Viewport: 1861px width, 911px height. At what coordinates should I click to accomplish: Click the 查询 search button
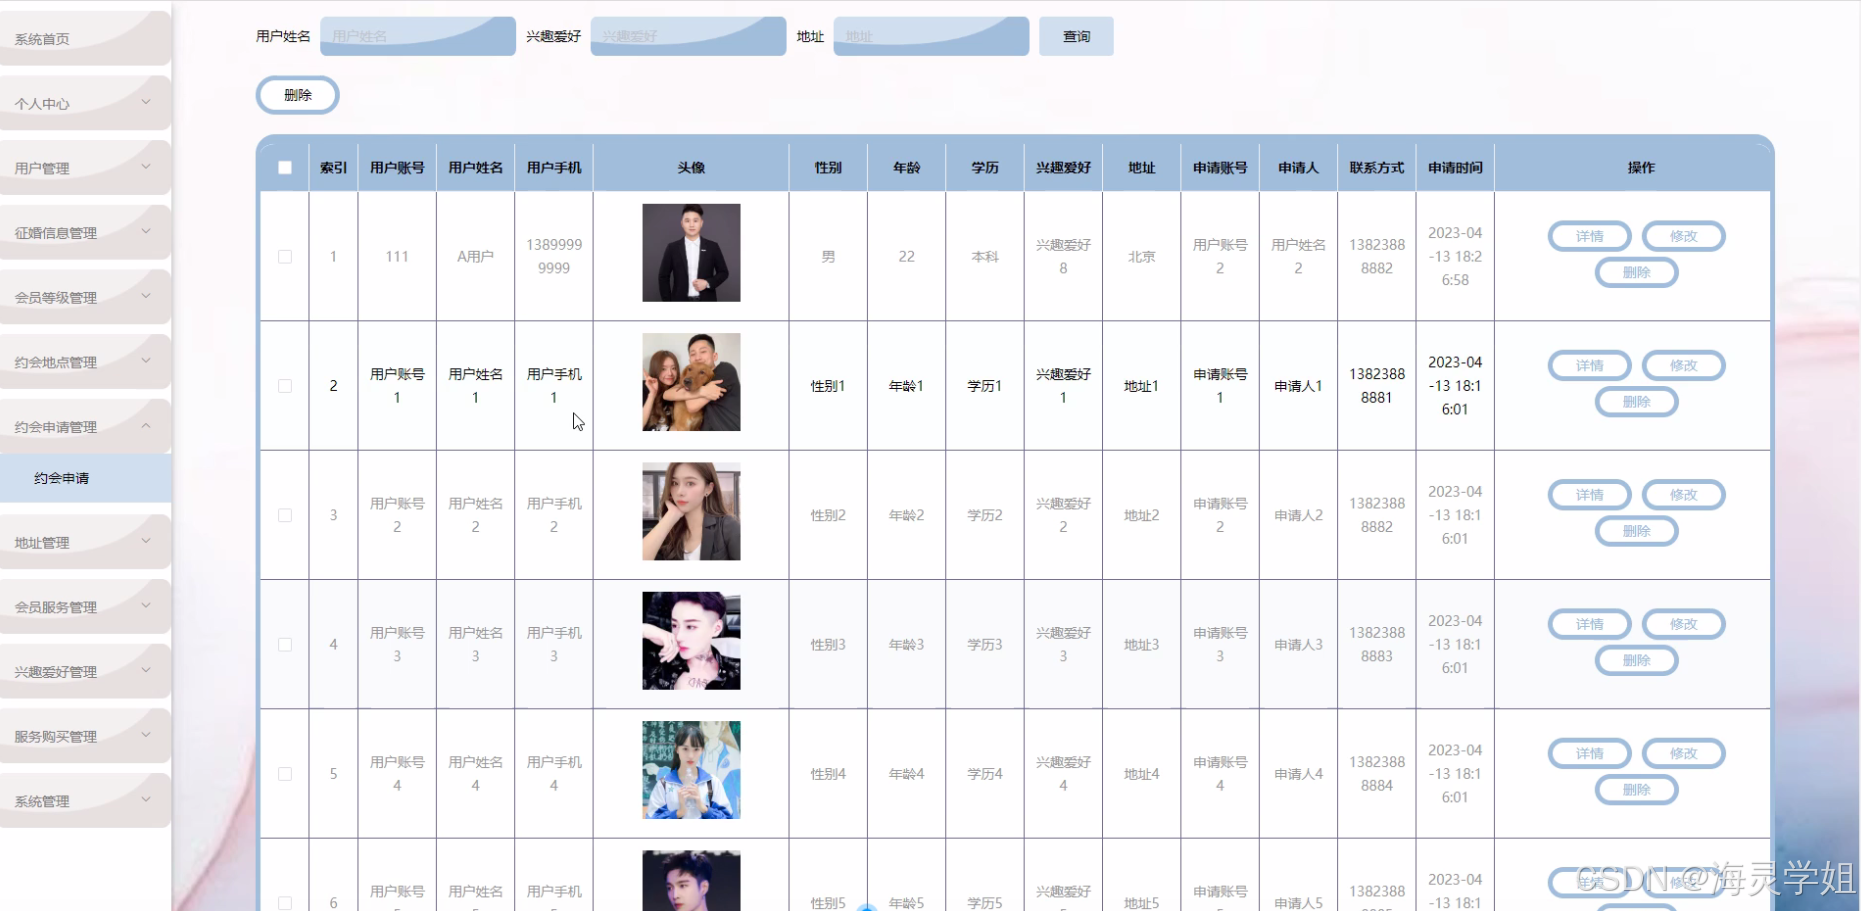(1076, 36)
